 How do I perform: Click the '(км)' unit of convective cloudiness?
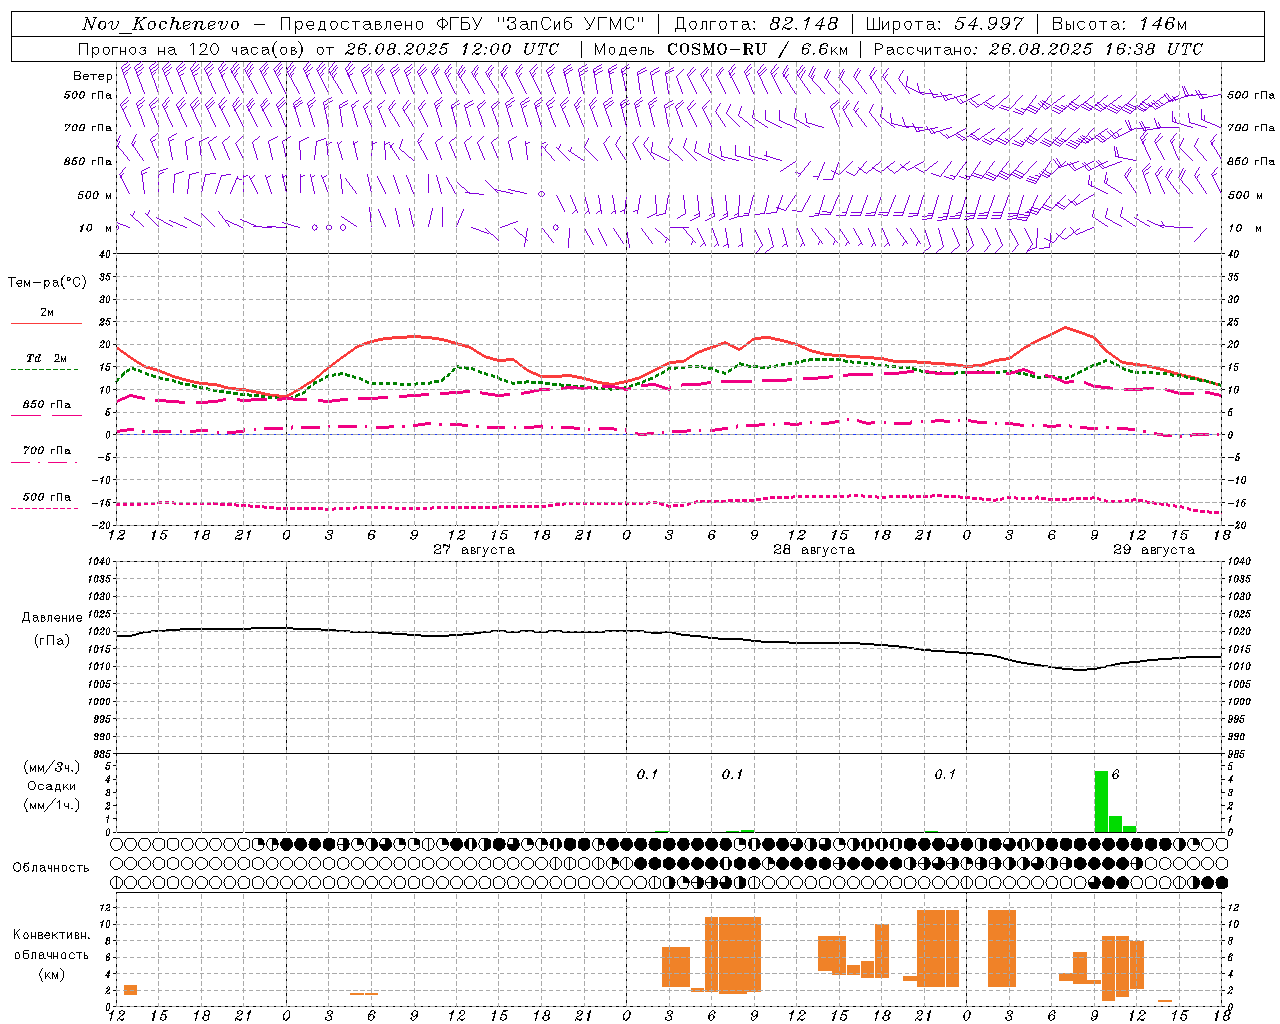click(52, 974)
